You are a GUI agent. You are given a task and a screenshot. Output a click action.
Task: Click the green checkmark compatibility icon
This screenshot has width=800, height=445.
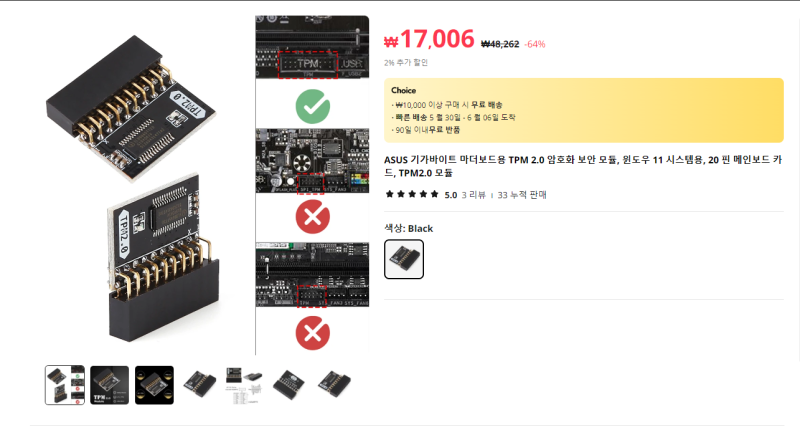tap(313, 106)
